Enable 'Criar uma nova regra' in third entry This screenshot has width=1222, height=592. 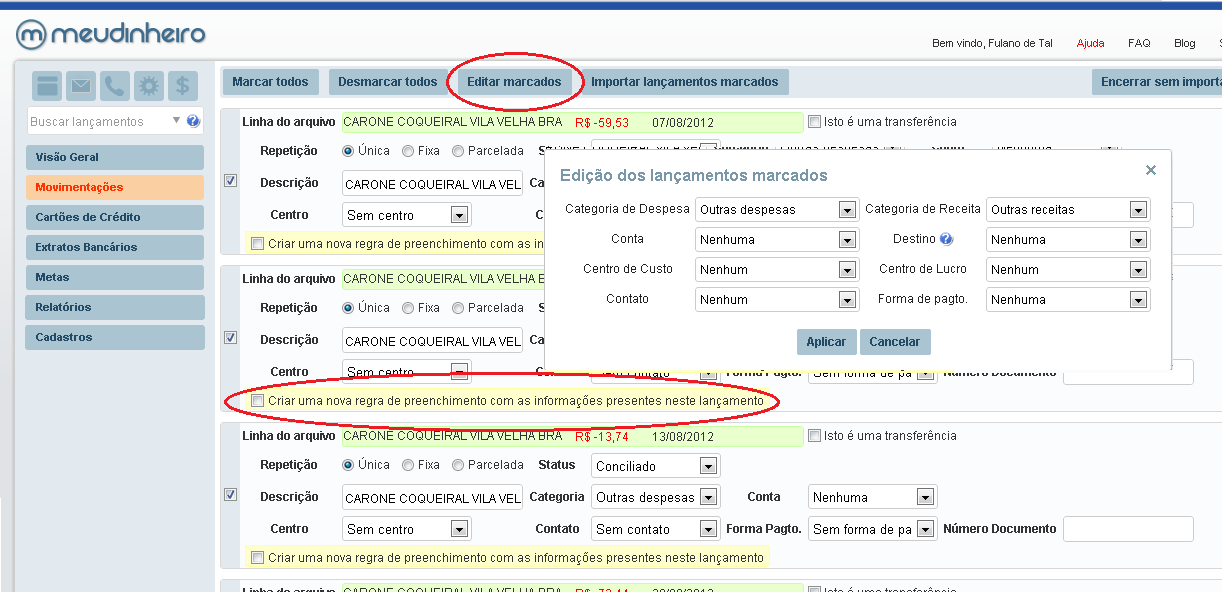pyautogui.click(x=258, y=557)
